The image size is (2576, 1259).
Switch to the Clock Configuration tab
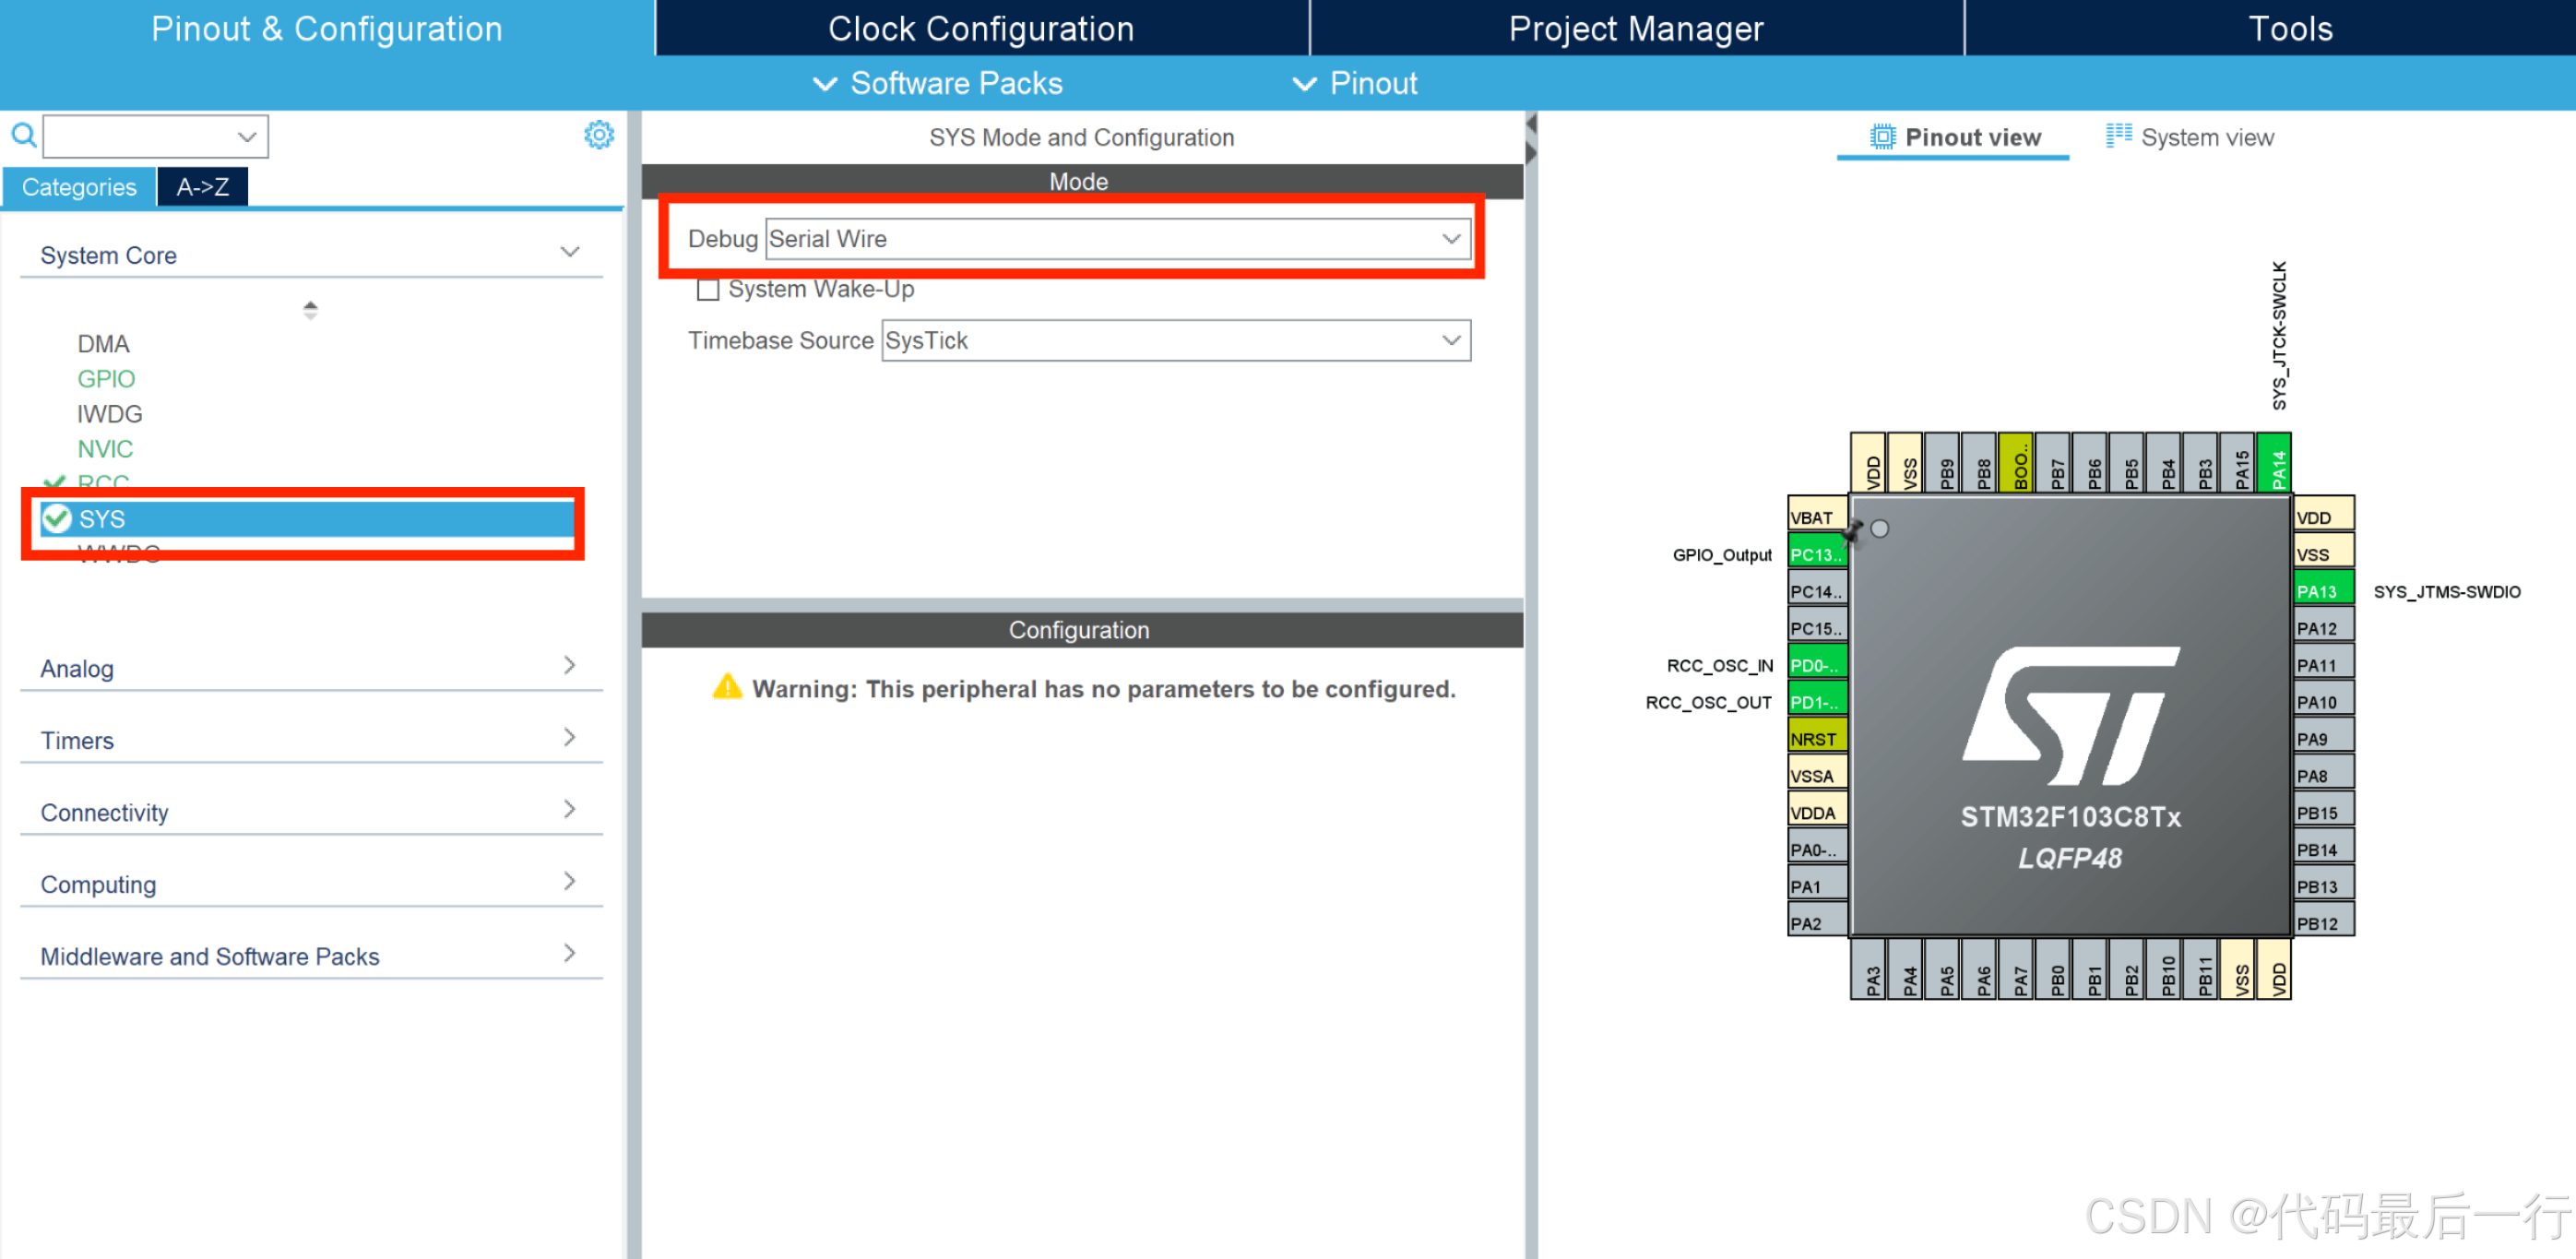coord(980,28)
